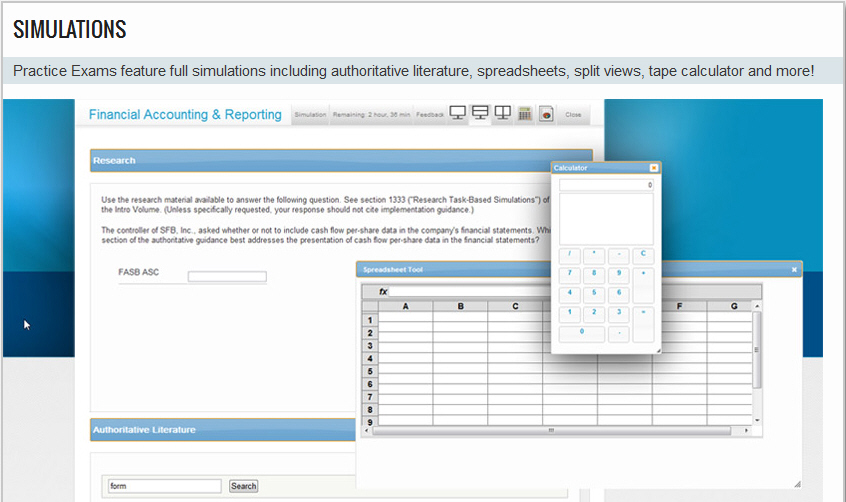Click the Search button in Authoritative Literature
846x502 pixels.
coord(243,486)
